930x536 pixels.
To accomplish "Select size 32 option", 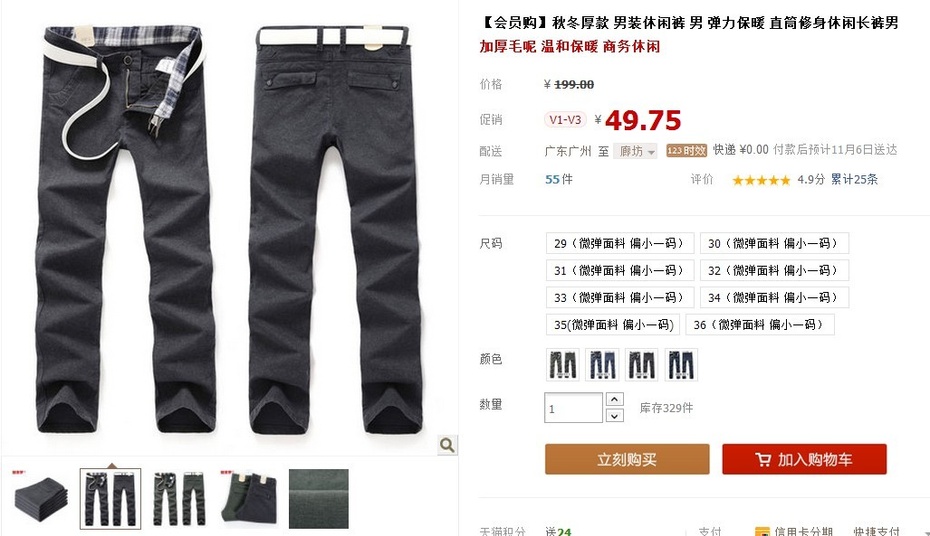I will [x=774, y=270].
